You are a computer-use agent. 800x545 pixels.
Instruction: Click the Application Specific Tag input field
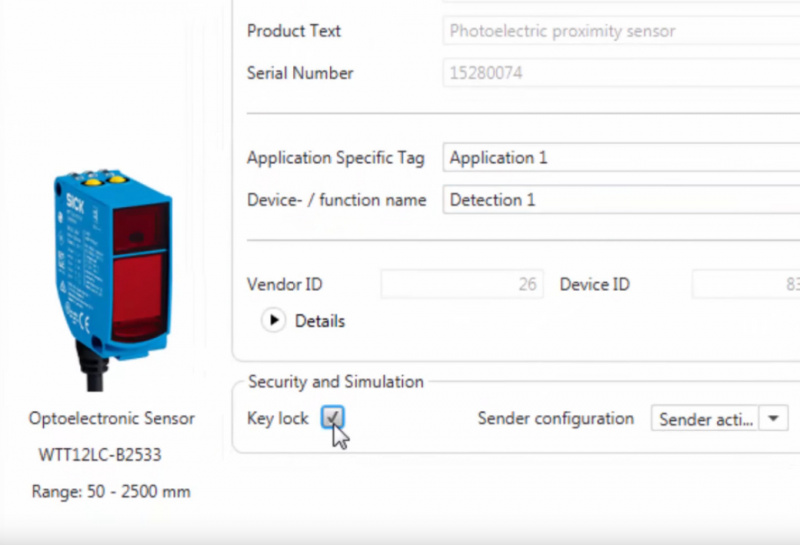coord(620,158)
